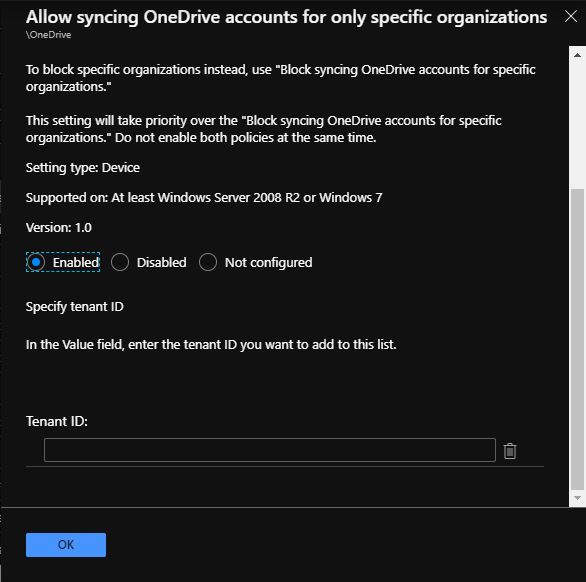Click the \OneDrive path text

coord(48,35)
